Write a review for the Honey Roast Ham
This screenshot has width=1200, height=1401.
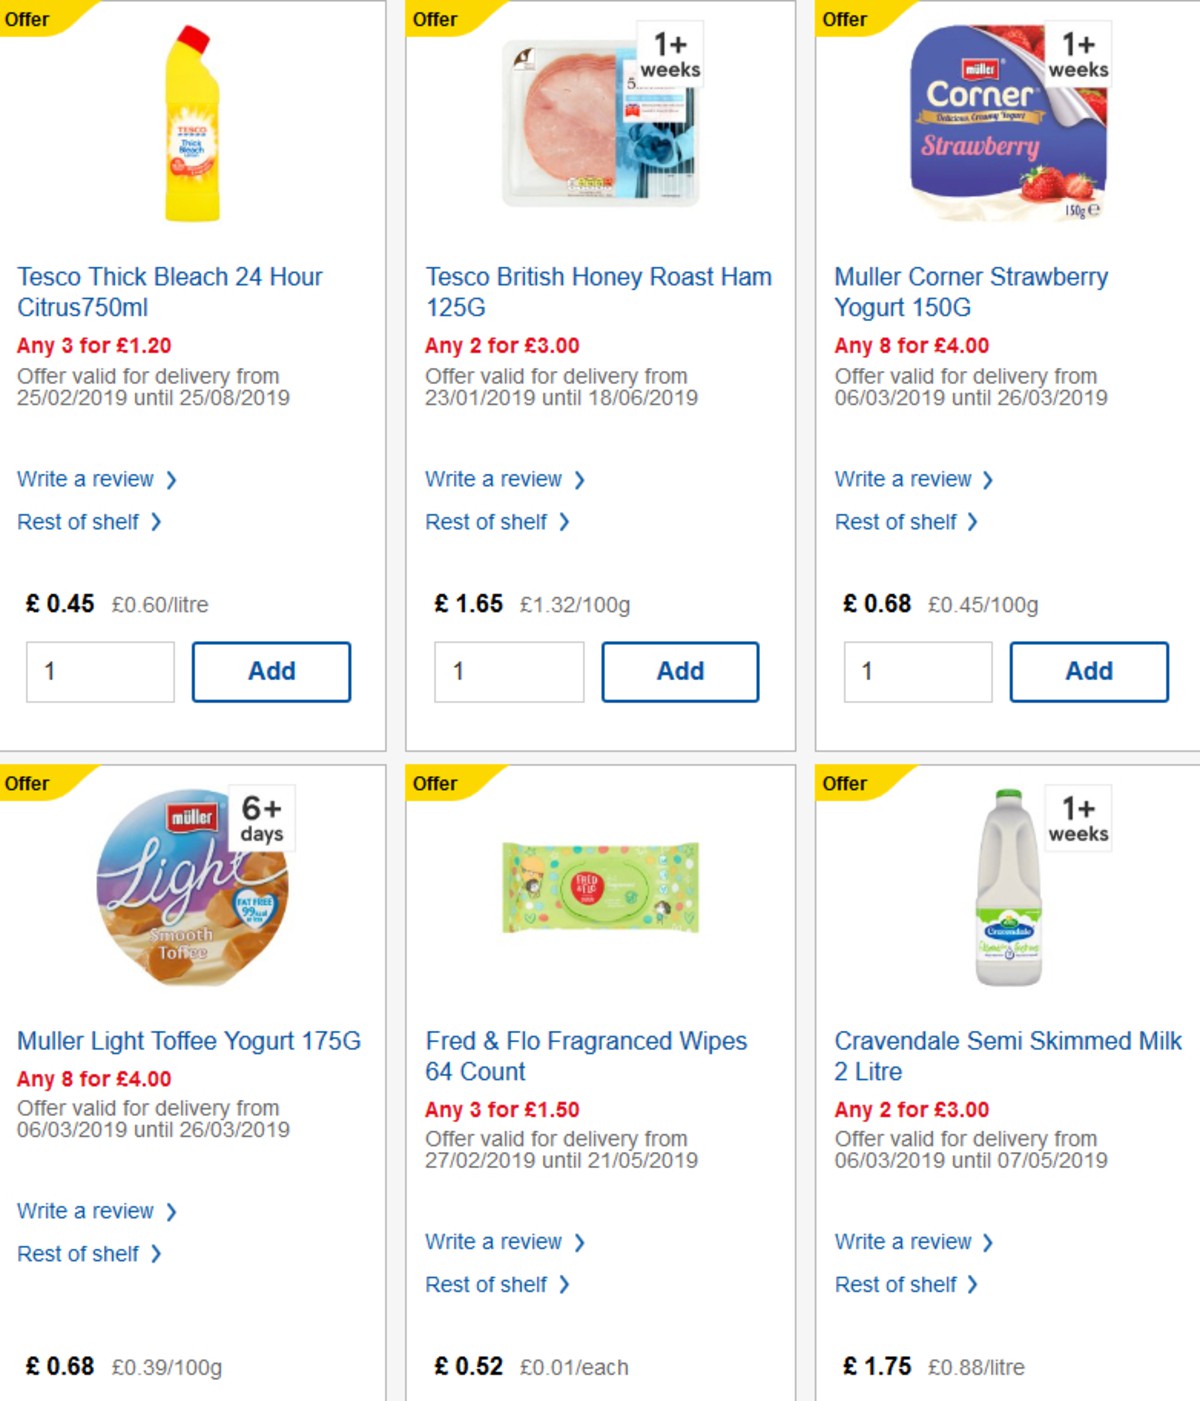click(493, 479)
